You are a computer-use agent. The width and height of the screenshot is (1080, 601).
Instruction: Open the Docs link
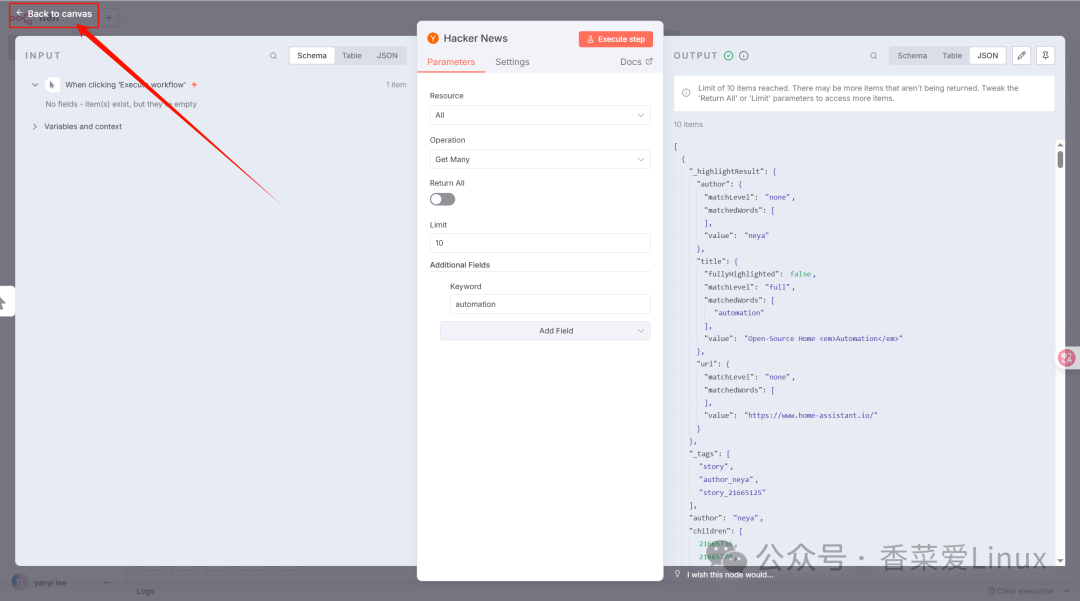[636, 62]
